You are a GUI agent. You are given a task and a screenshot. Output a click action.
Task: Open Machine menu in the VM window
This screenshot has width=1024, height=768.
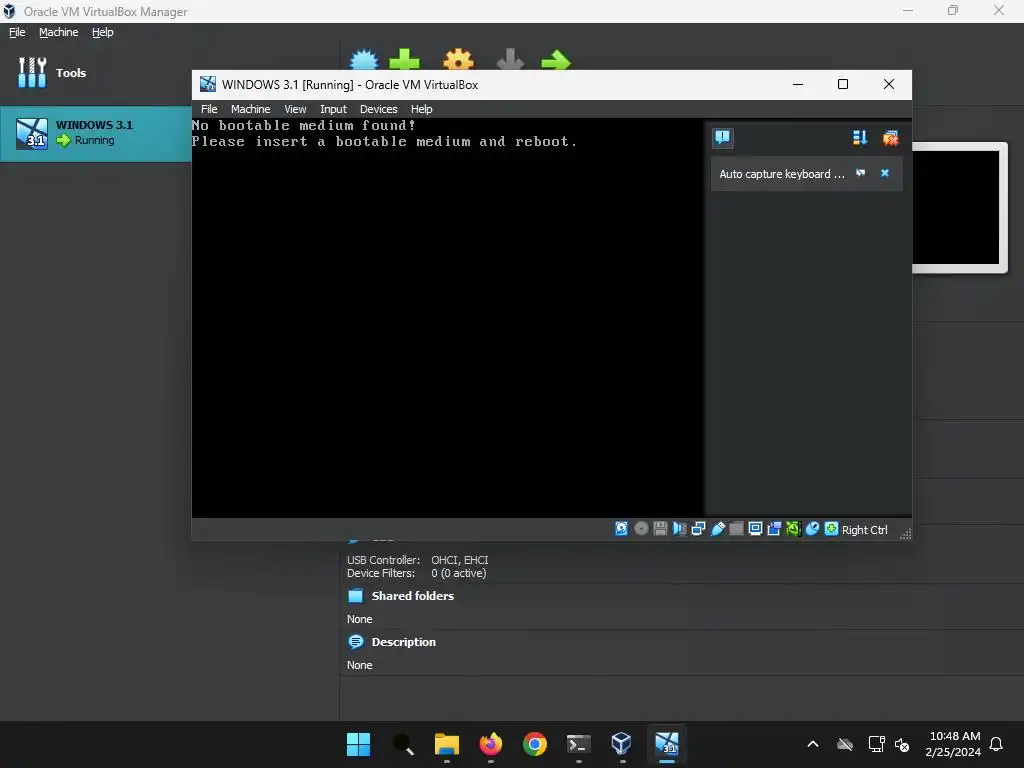click(x=250, y=109)
